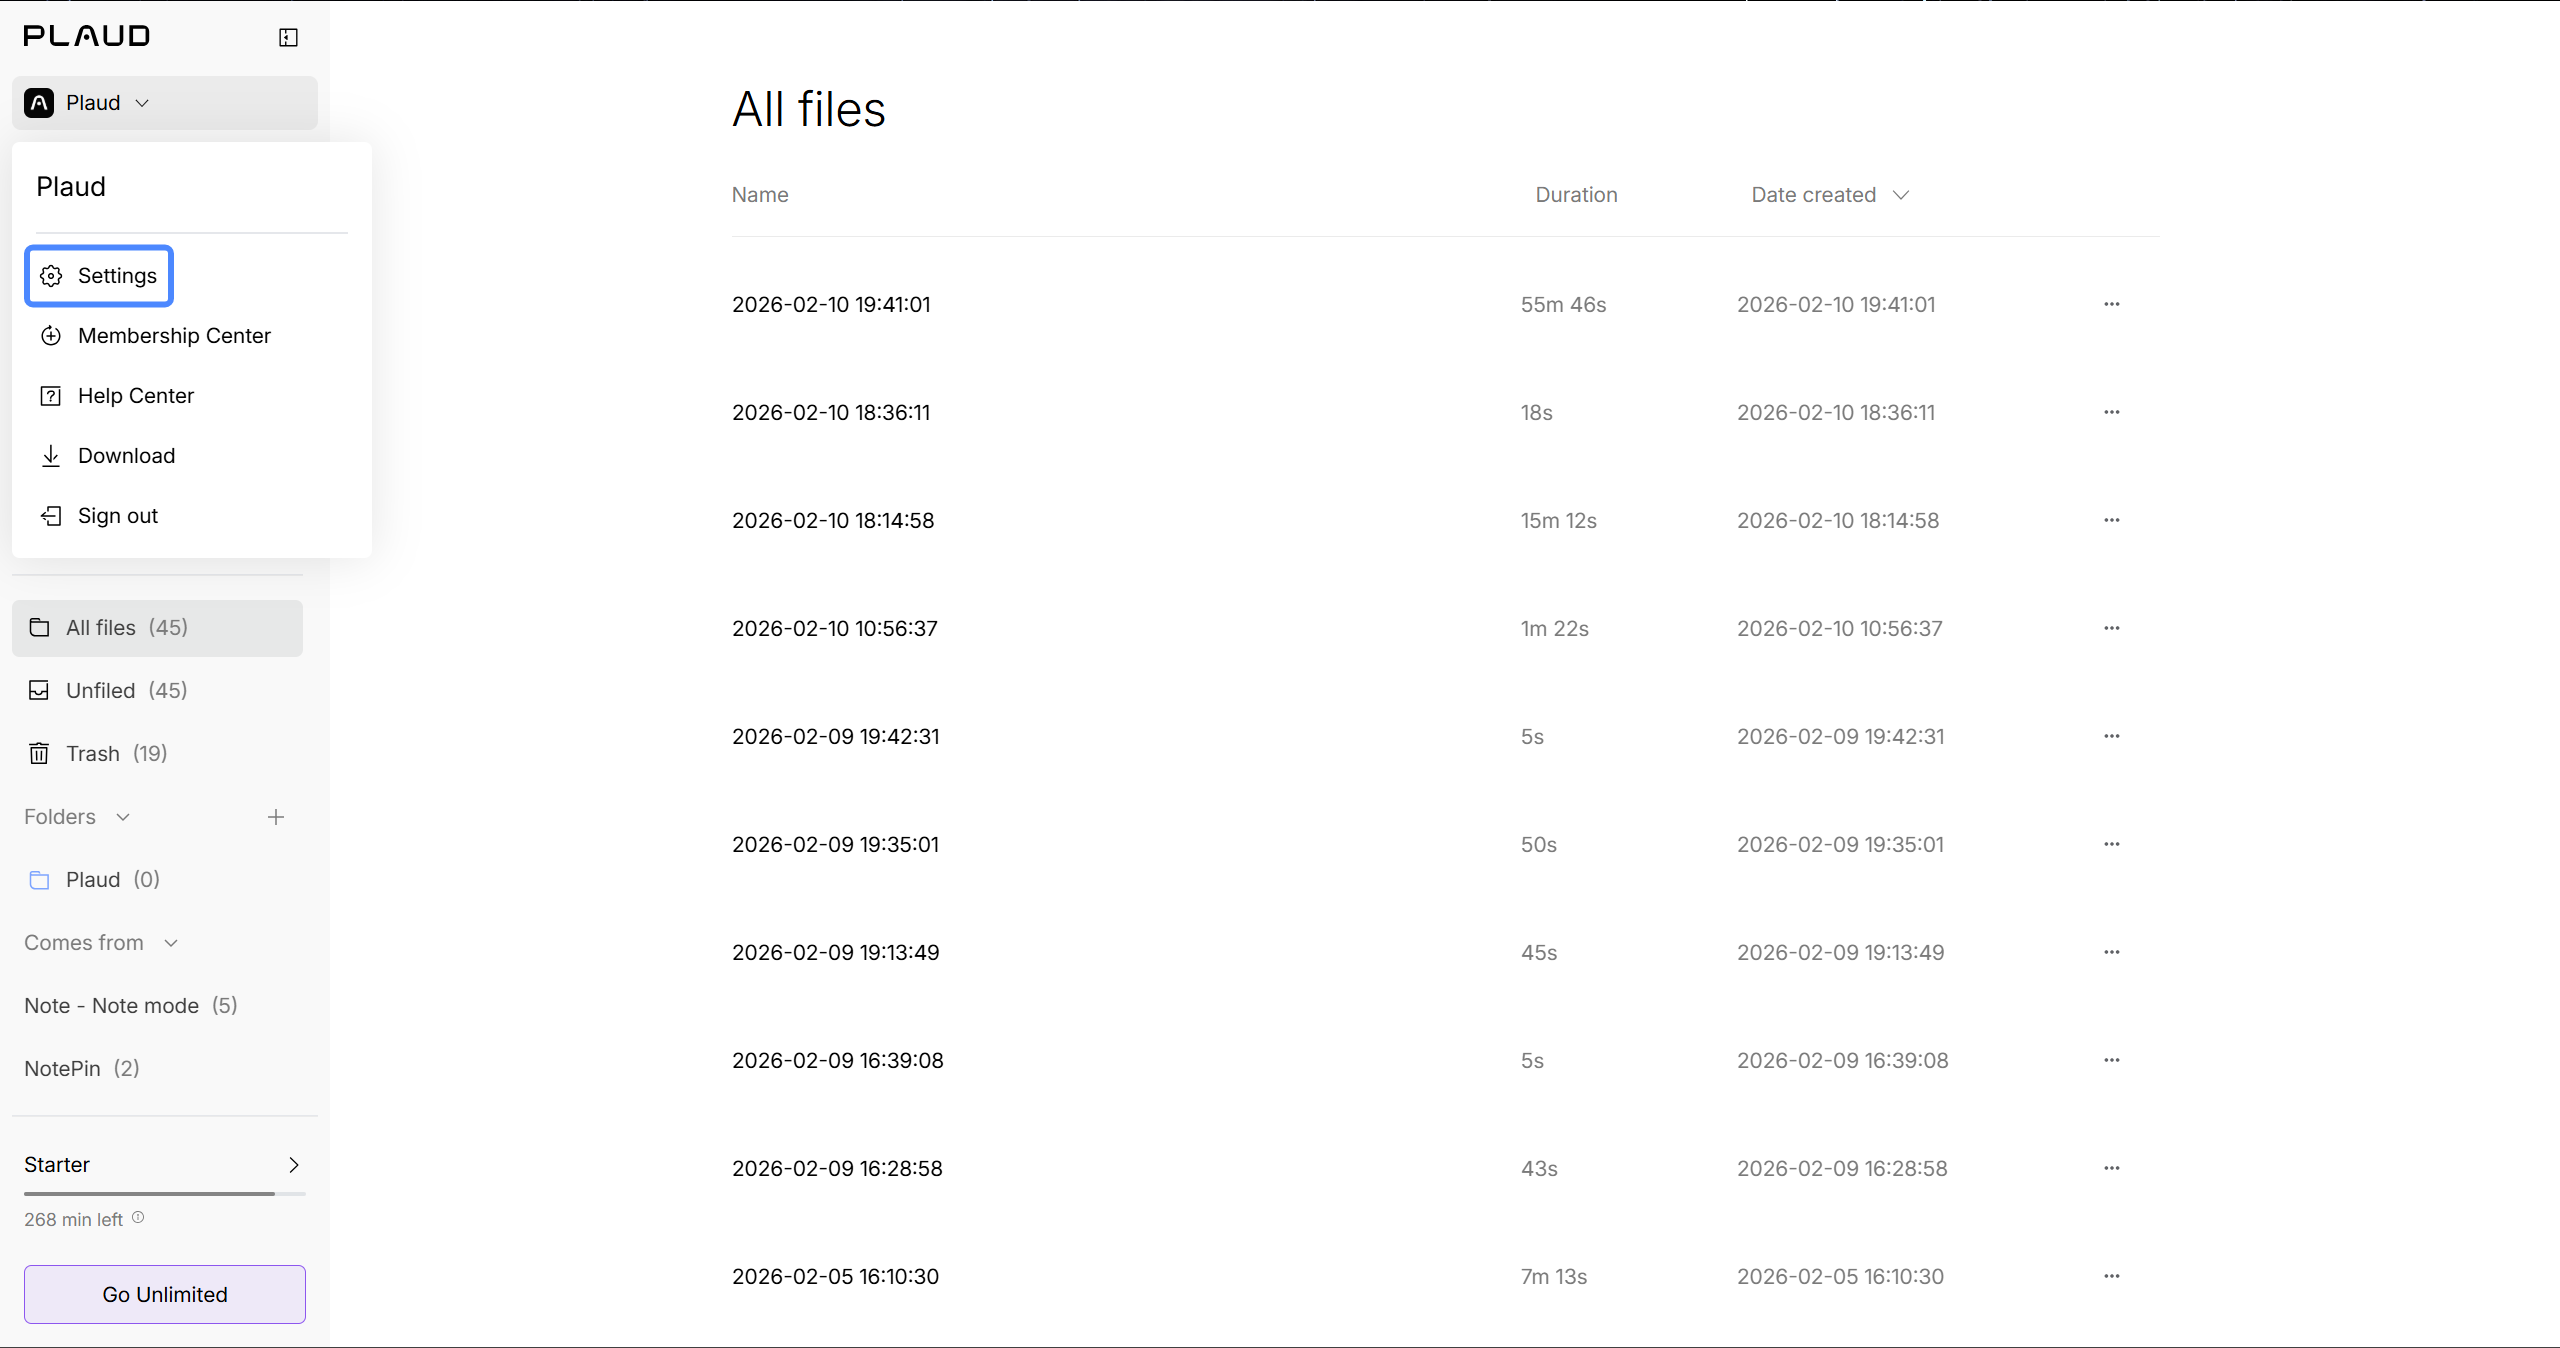Click the Starter minutes usage progress bar
This screenshot has height=1348, width=2560.
[165, 1193]
